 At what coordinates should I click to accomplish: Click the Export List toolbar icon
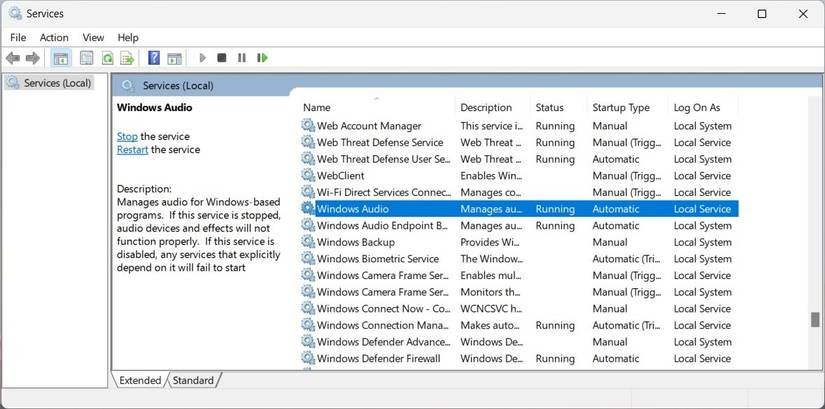click(127, 58)
